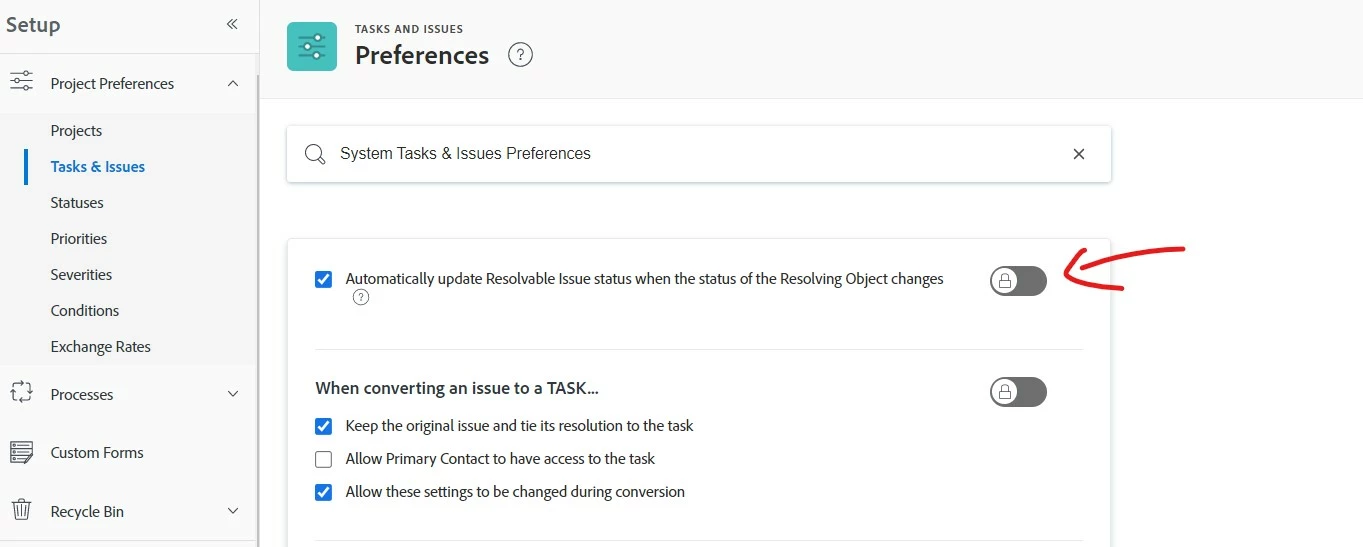The width and height of the screenshot is (1363, 547).
Task: Click the Project Preferences sliders icon
Action: (x=22, y=83)
